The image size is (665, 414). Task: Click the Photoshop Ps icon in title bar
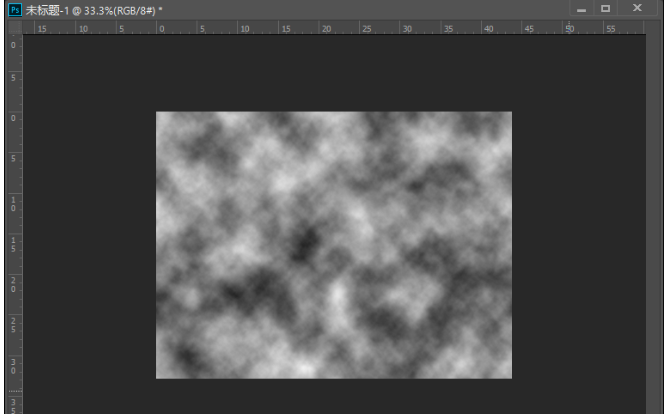click(x=15, y=9)
